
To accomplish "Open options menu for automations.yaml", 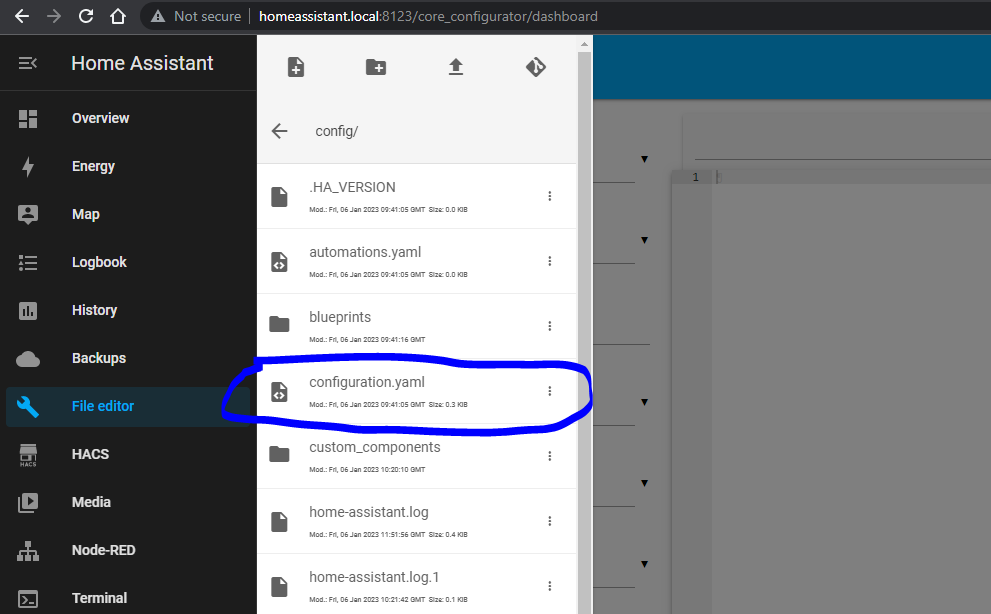I will (x=550, y=261).
